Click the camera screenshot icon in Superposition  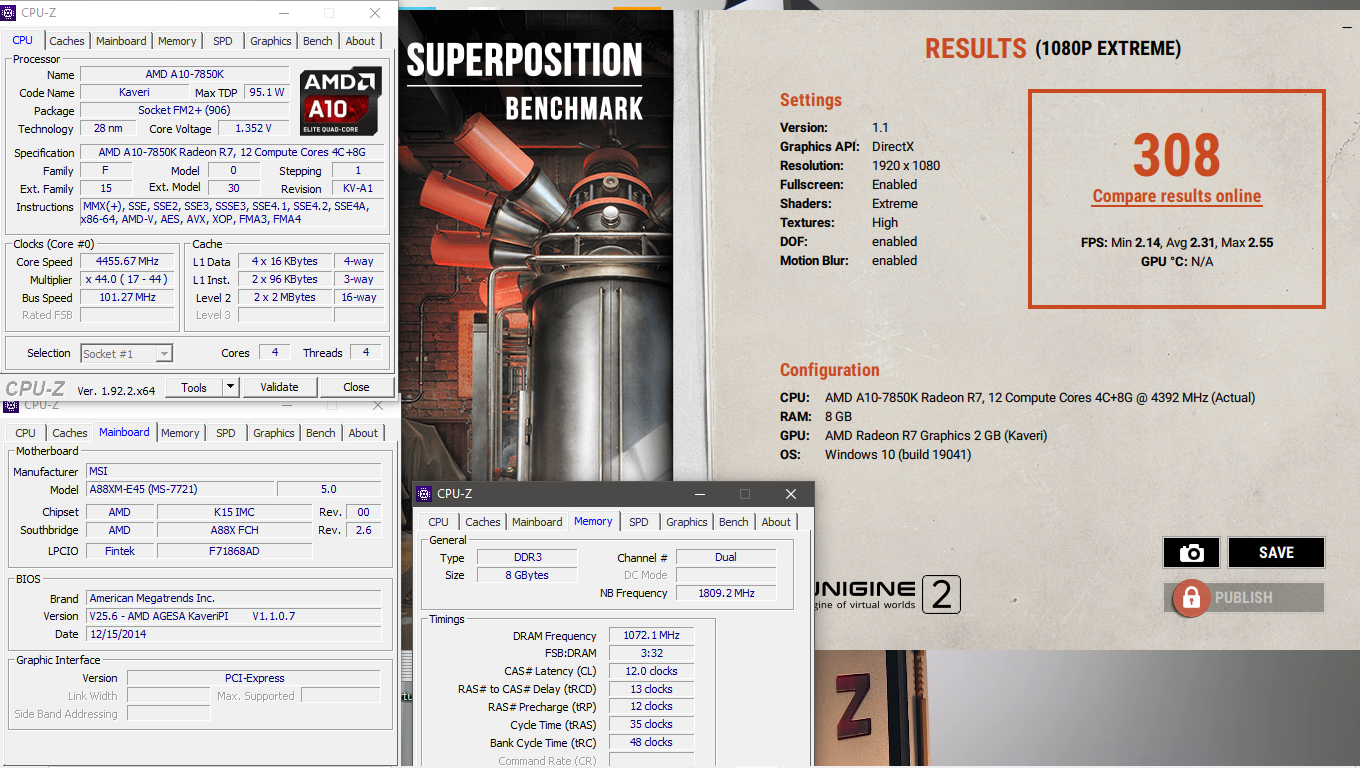(x=1191, y=553)
